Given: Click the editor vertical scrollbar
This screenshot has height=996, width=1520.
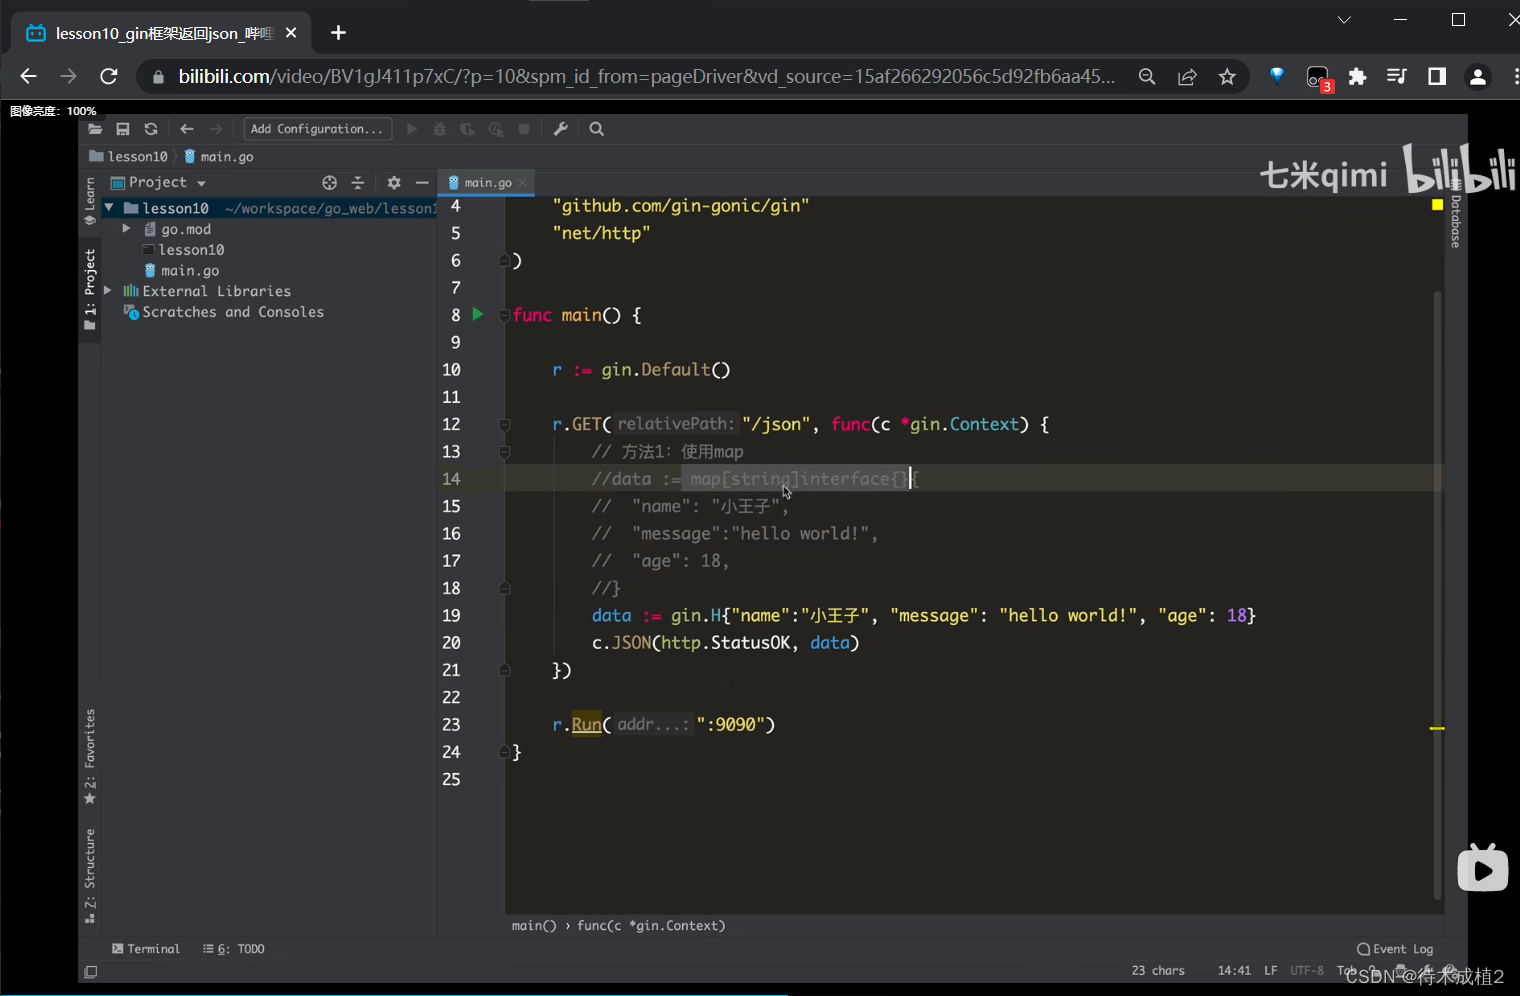Looking at the screenshot, I should point(1438,595).
